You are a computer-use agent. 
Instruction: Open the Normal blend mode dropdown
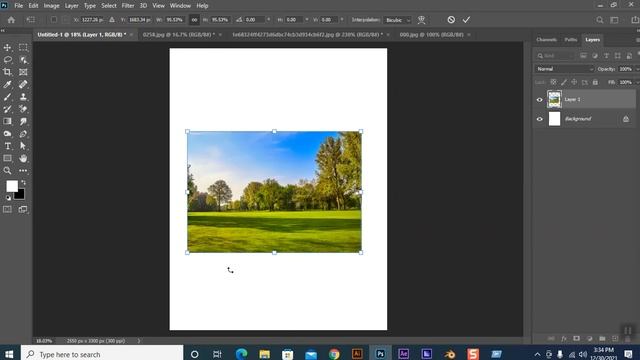[564, 69]
